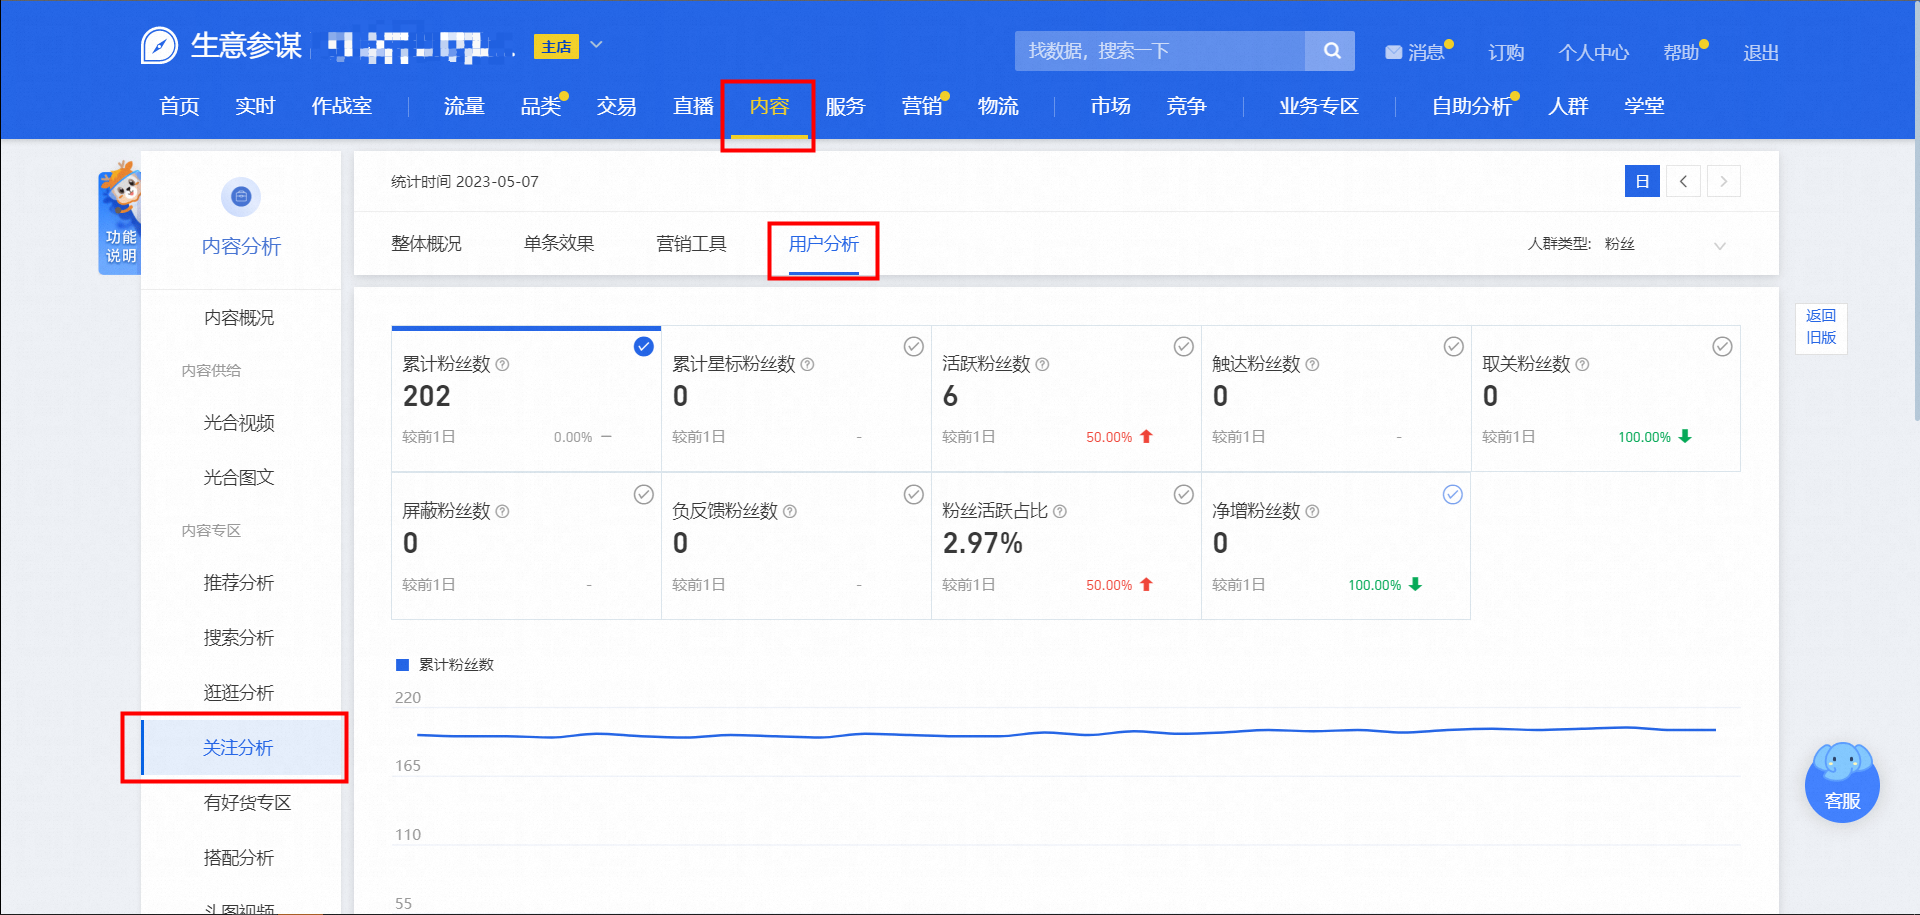Select 内容概况 in the left sidebar
This screenshot has width=1920, height=915.
241,318
